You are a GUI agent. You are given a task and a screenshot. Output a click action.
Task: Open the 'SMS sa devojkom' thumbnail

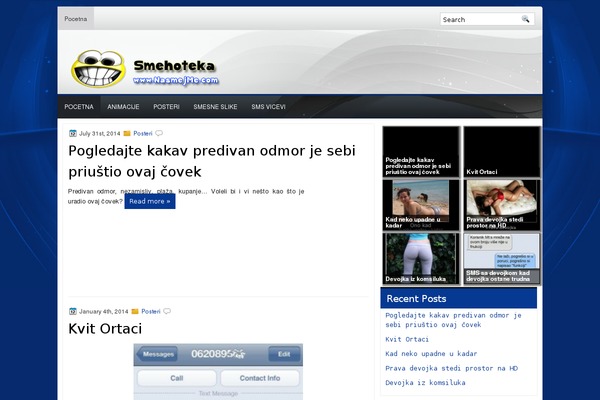point(502,258)
